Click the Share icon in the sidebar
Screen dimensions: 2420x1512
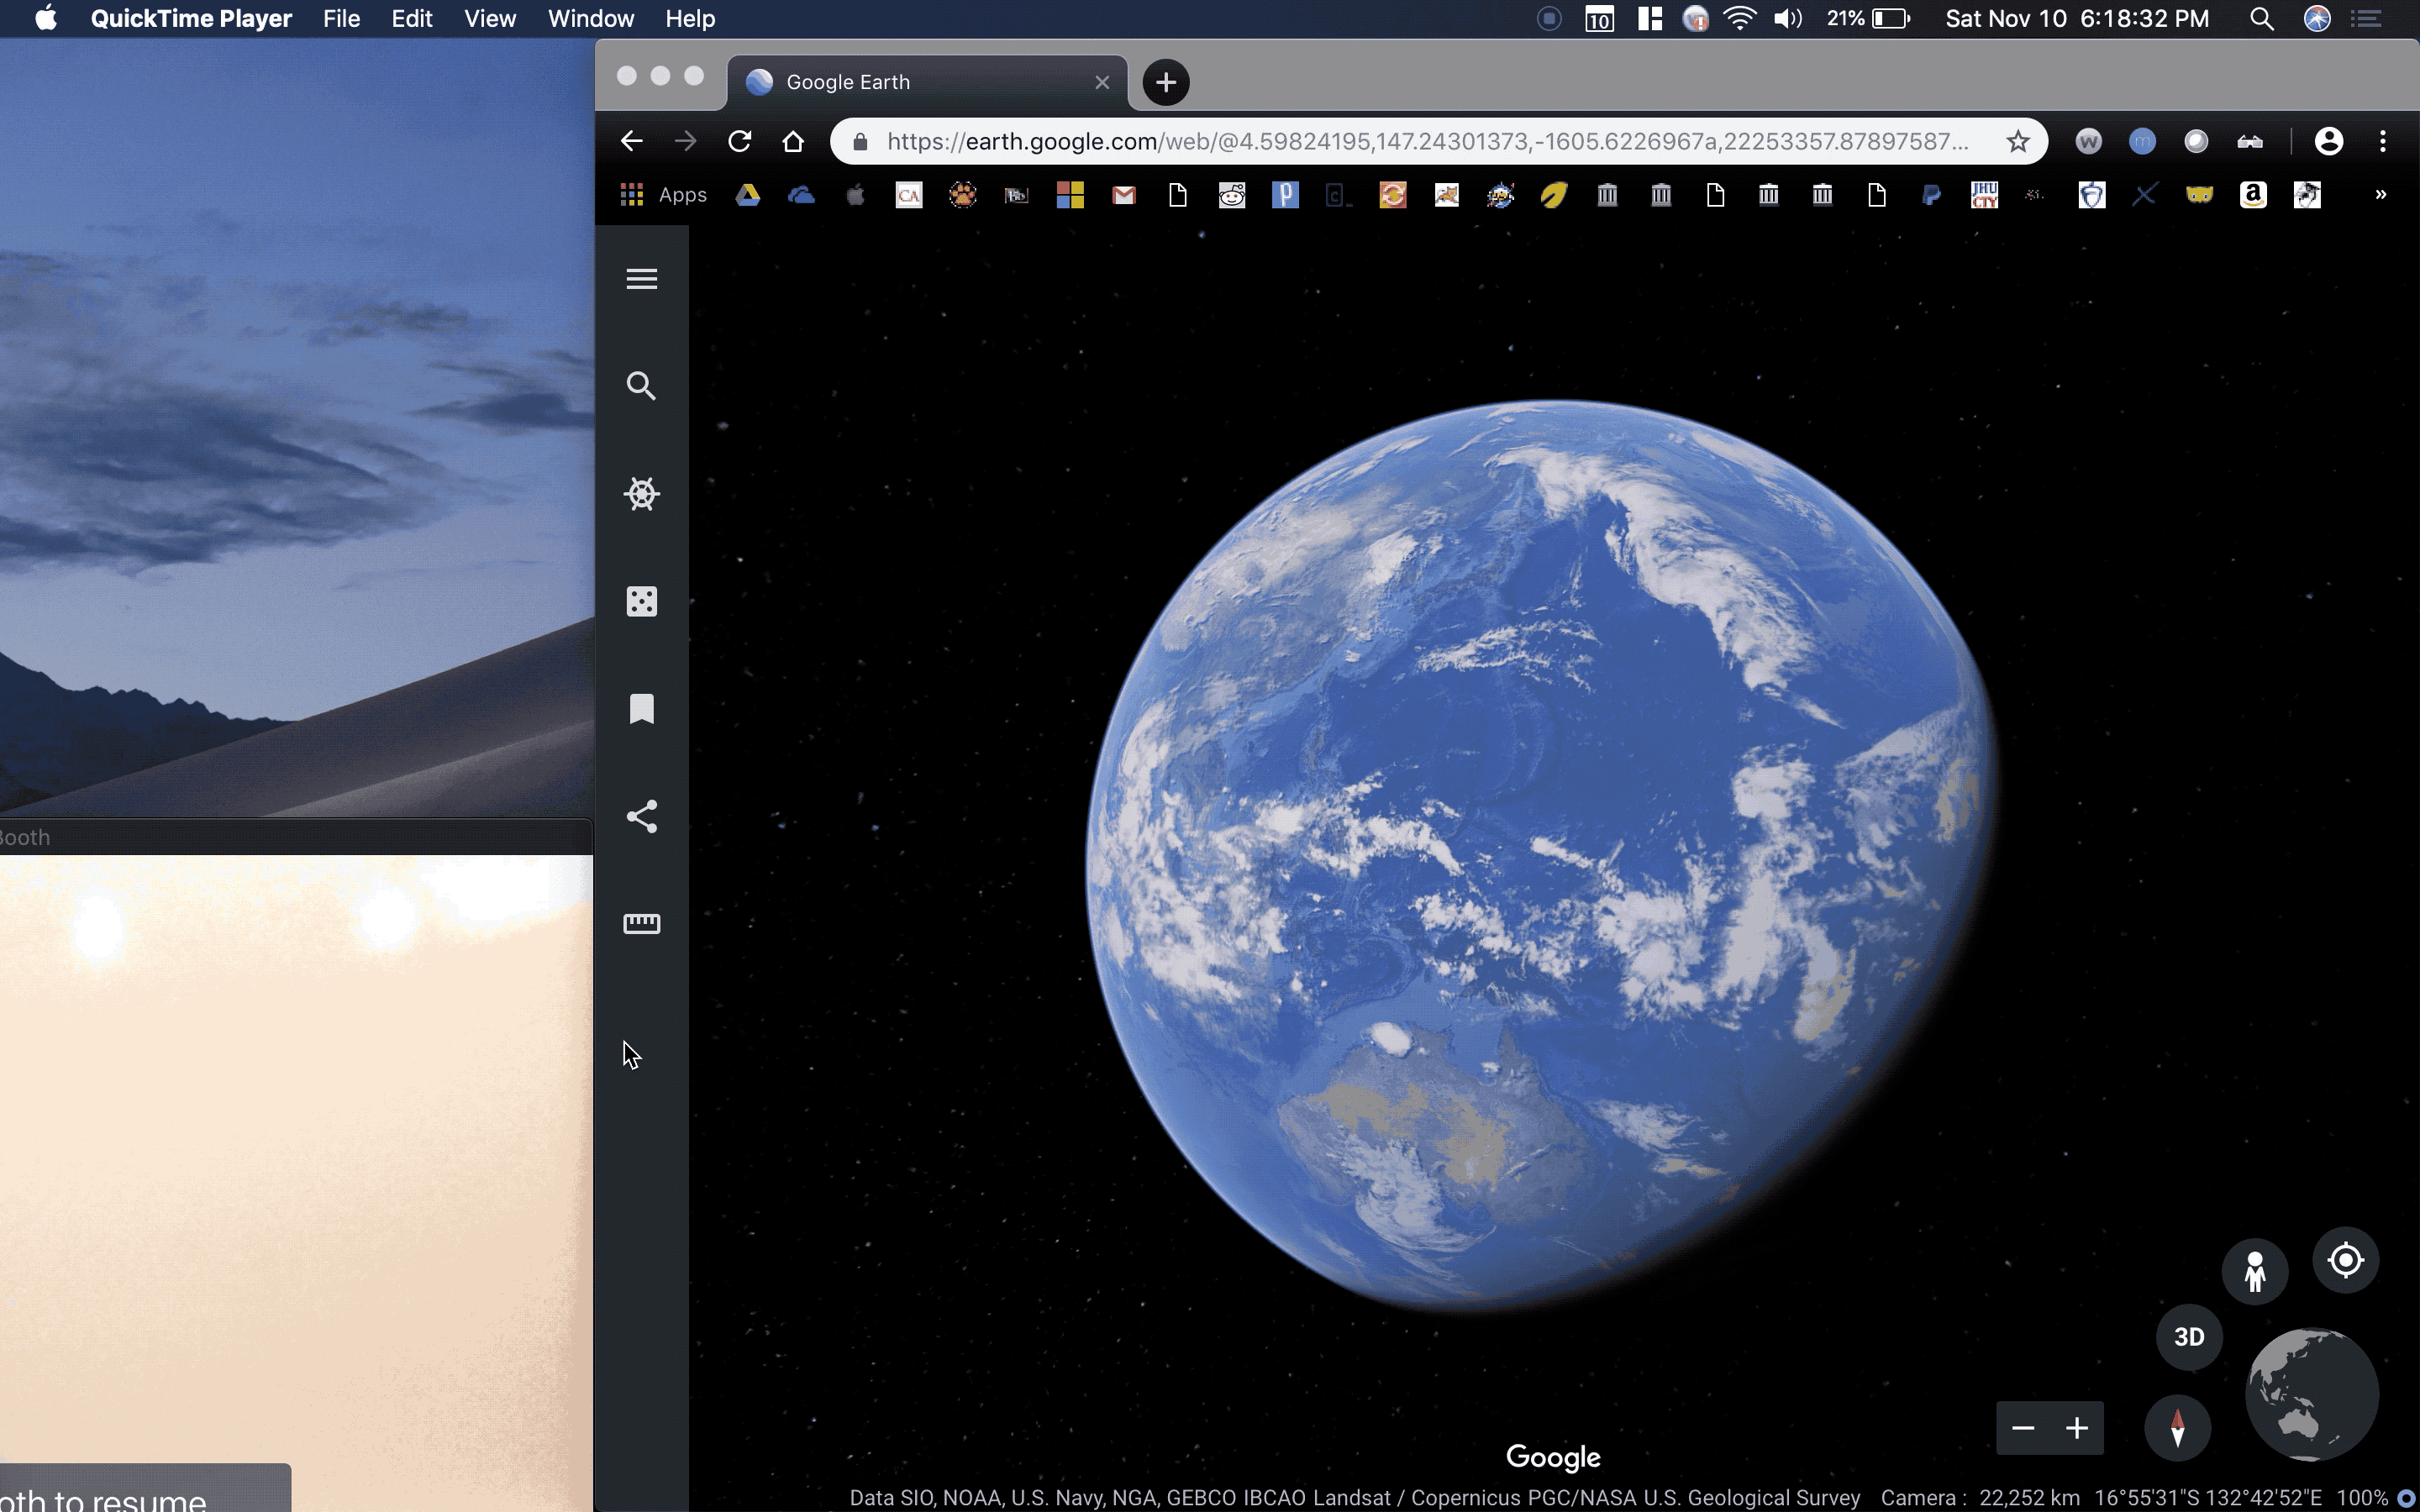point(641,817)
